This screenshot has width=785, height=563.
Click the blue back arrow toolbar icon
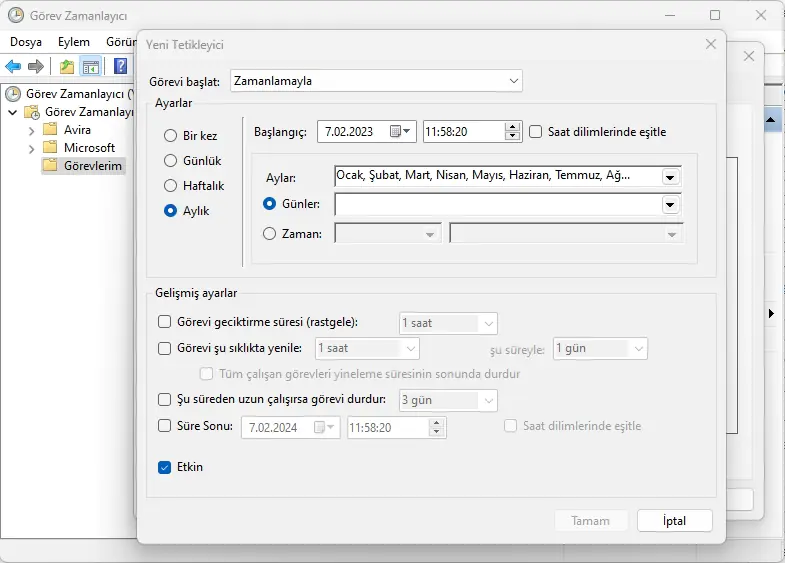click(13, 67)
